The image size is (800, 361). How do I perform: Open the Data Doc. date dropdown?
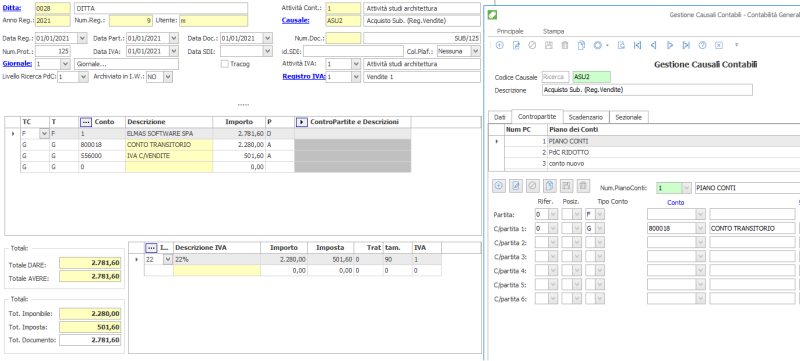pos(267,38)
